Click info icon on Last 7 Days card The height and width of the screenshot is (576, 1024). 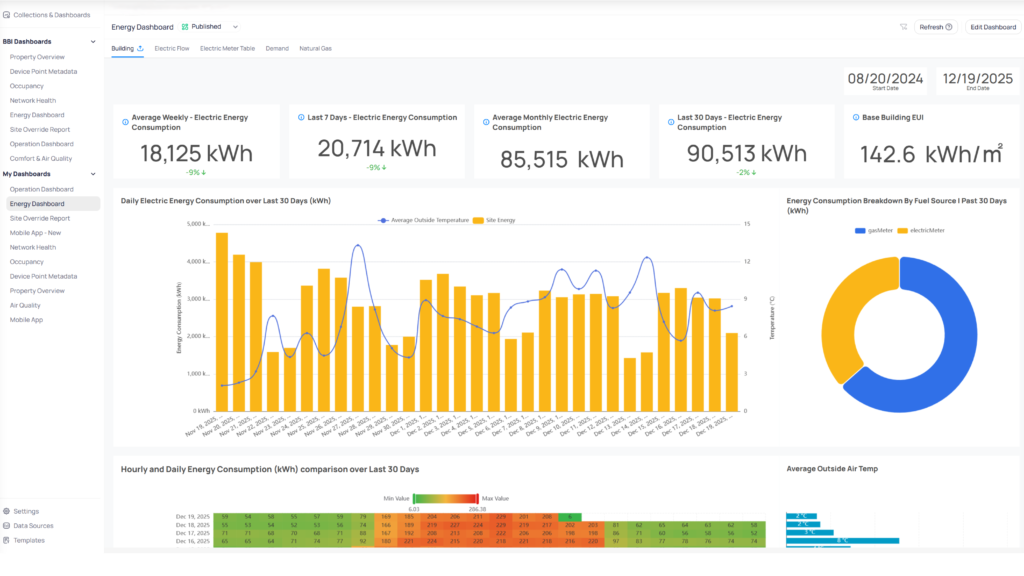[x=300, y=117]
